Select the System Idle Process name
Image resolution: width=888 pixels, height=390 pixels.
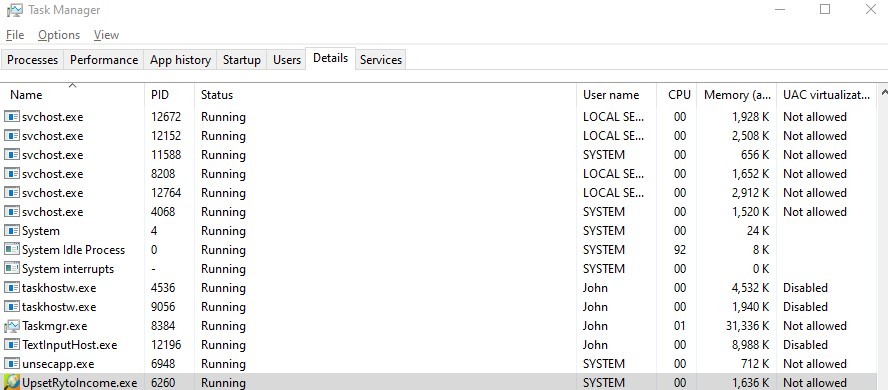74,250
